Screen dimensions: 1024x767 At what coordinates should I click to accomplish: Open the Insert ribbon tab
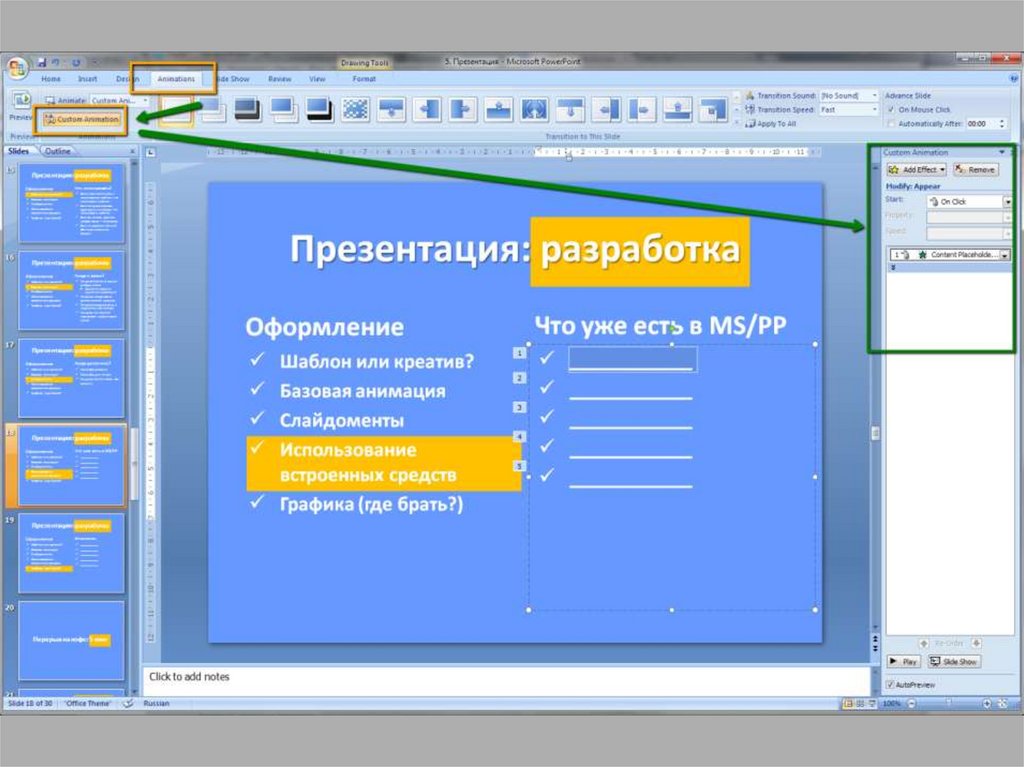[x=88, y=79]
